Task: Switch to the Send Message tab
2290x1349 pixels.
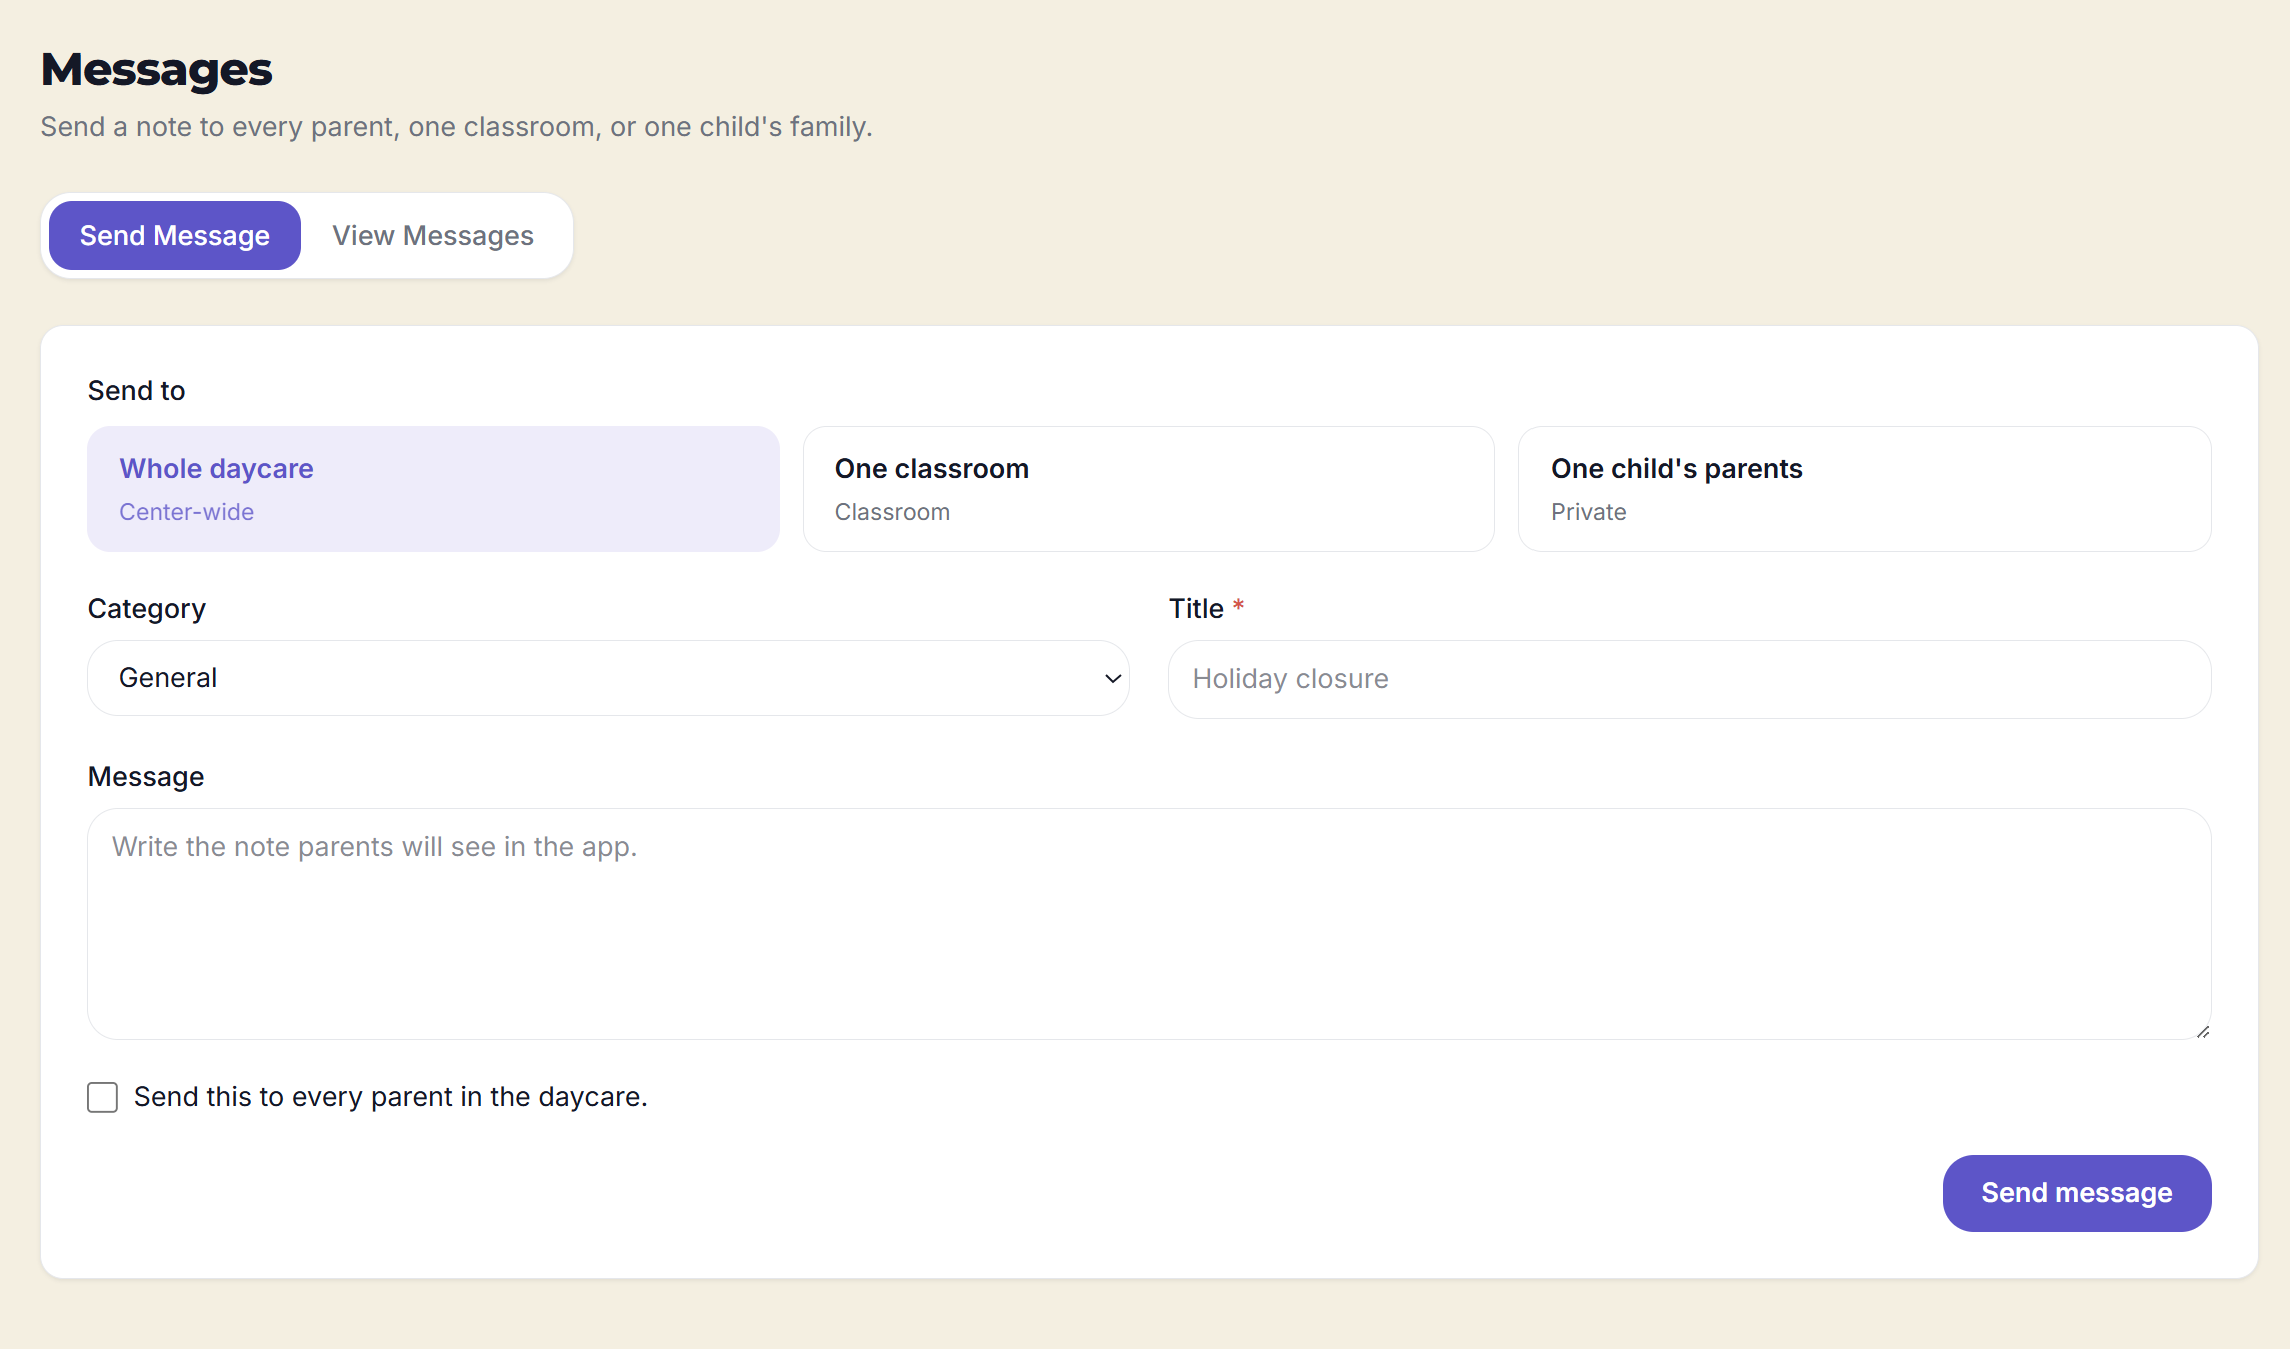Action: click(x=175, y=236)
